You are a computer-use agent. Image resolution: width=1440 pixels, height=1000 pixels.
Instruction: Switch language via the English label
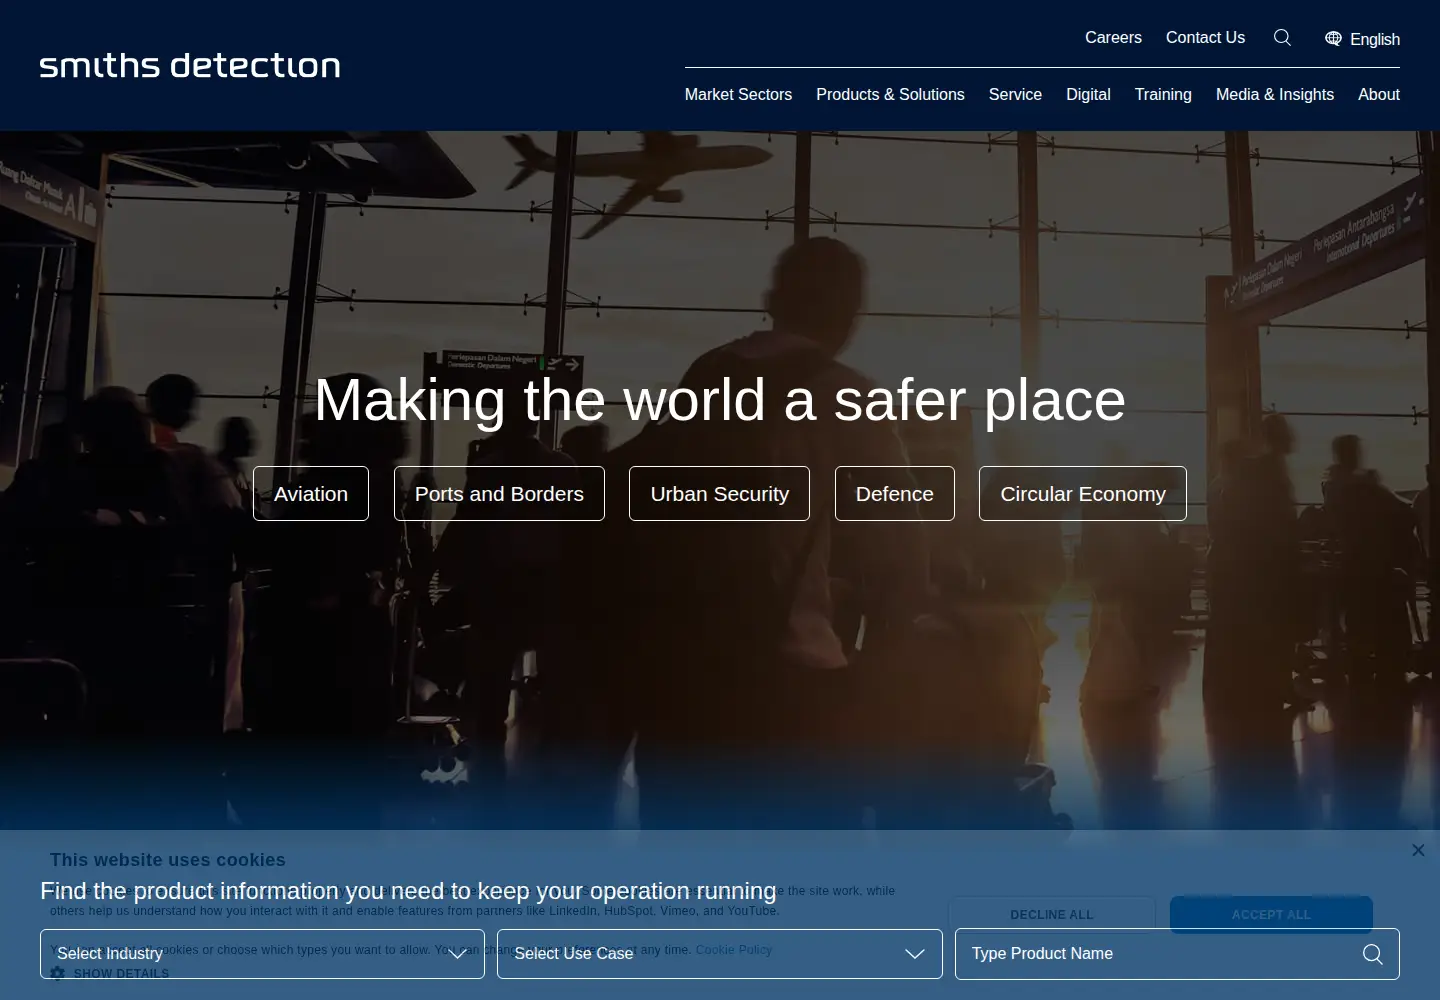1375,39
